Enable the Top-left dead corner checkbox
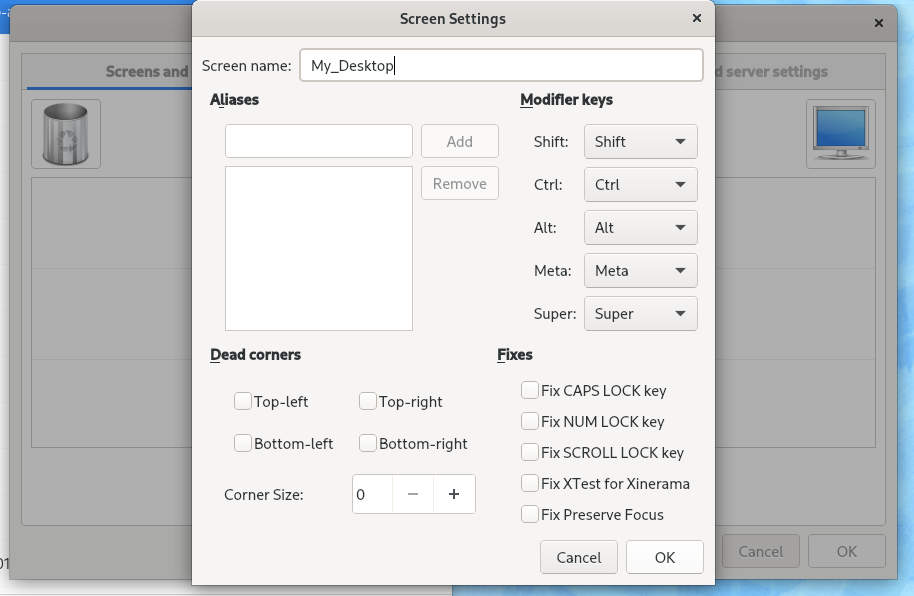The width and height of the screenshot is (914, 596). [243, 401]
